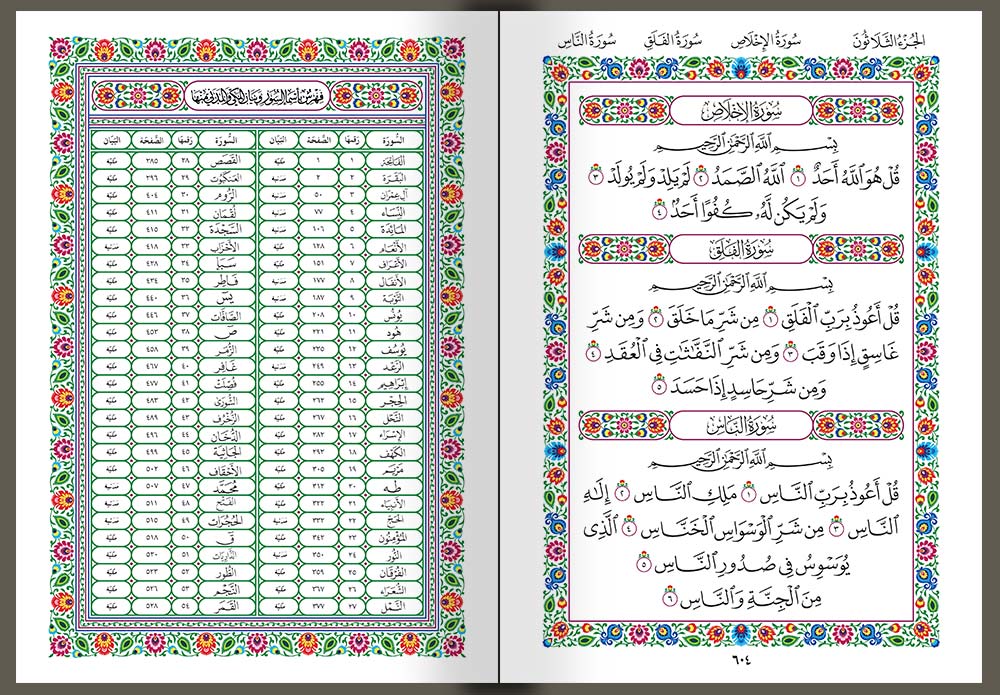1000x695 pixels.
Task: Click index entry القصص
Action: coord(226,161)
